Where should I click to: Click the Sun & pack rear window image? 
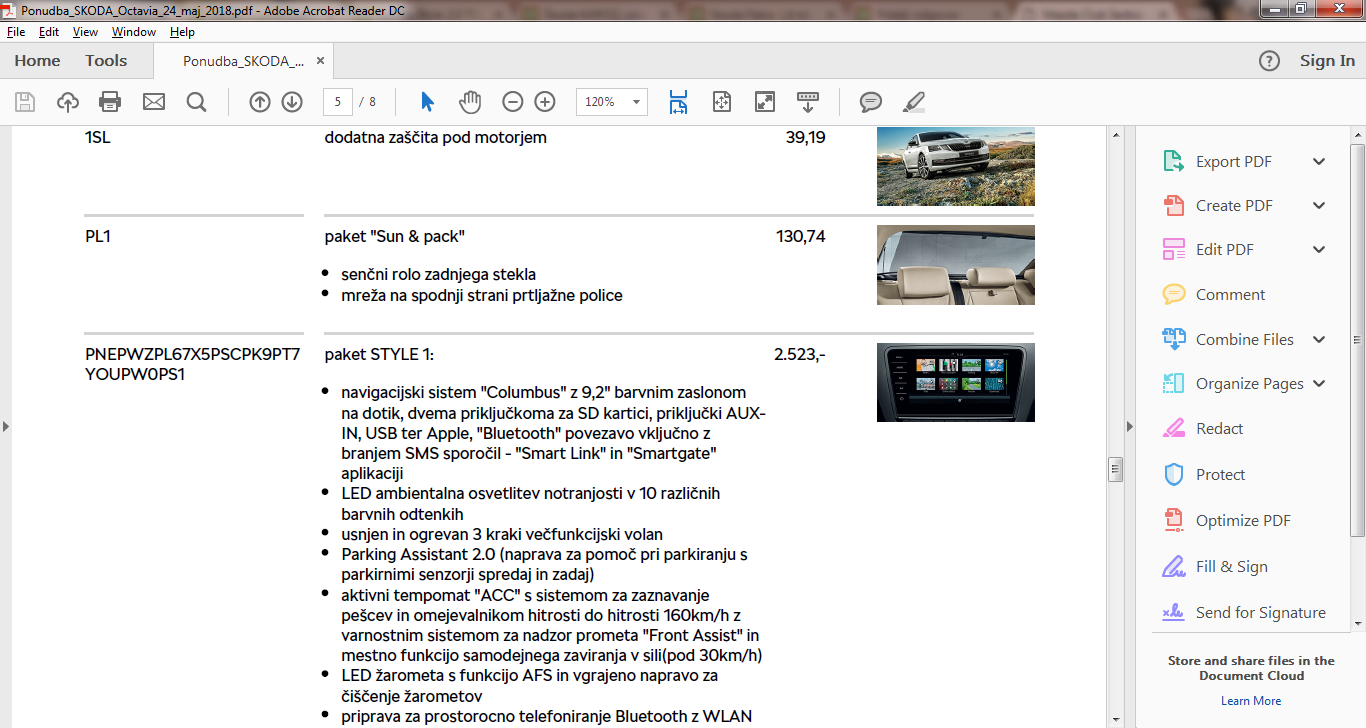coord(956,265)
